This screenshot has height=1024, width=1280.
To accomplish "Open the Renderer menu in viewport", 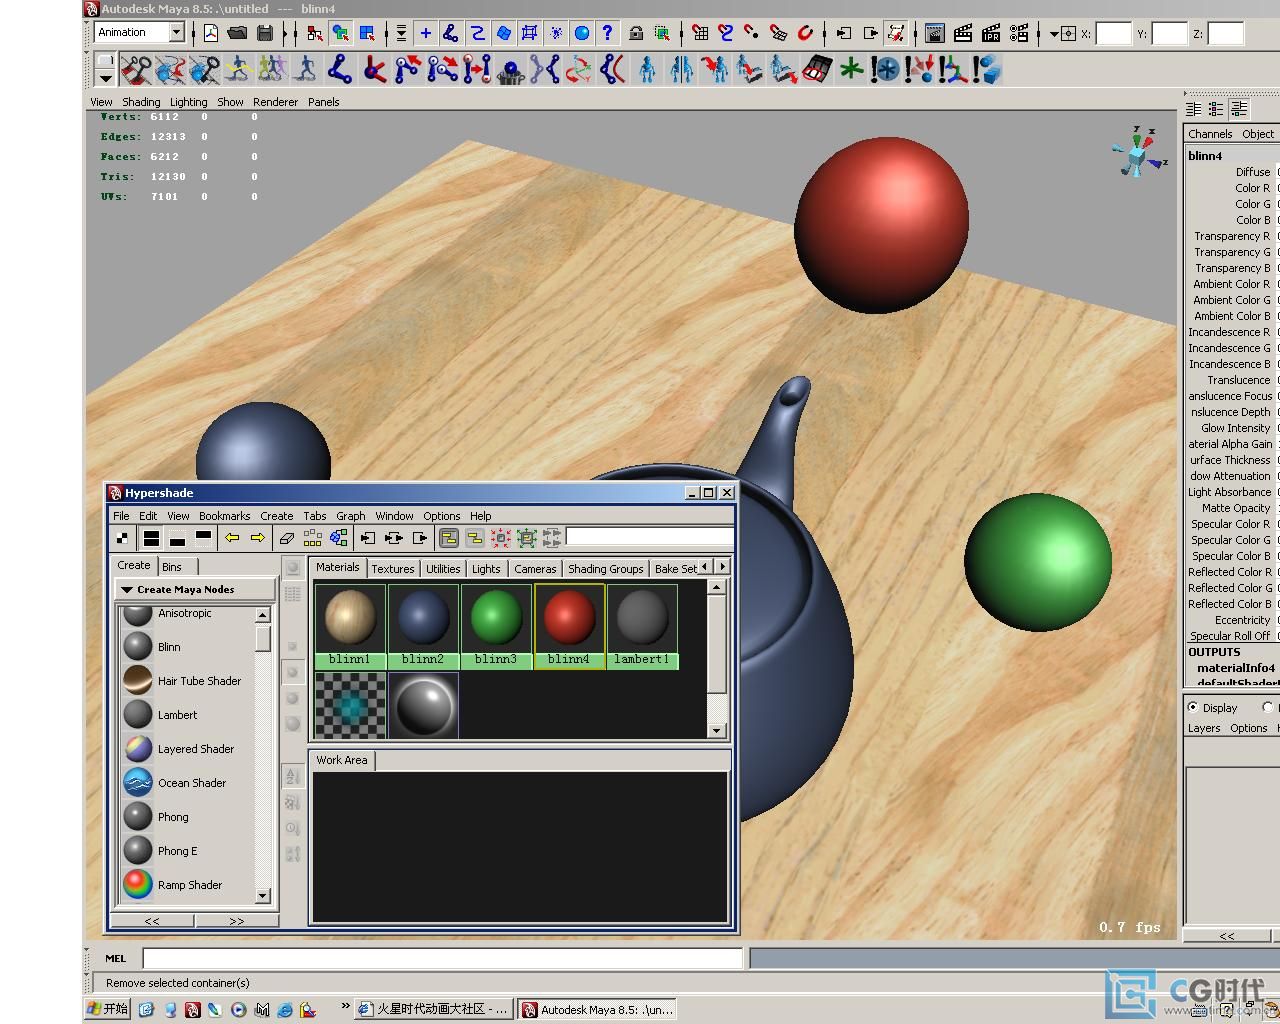I will coord(275,102).
